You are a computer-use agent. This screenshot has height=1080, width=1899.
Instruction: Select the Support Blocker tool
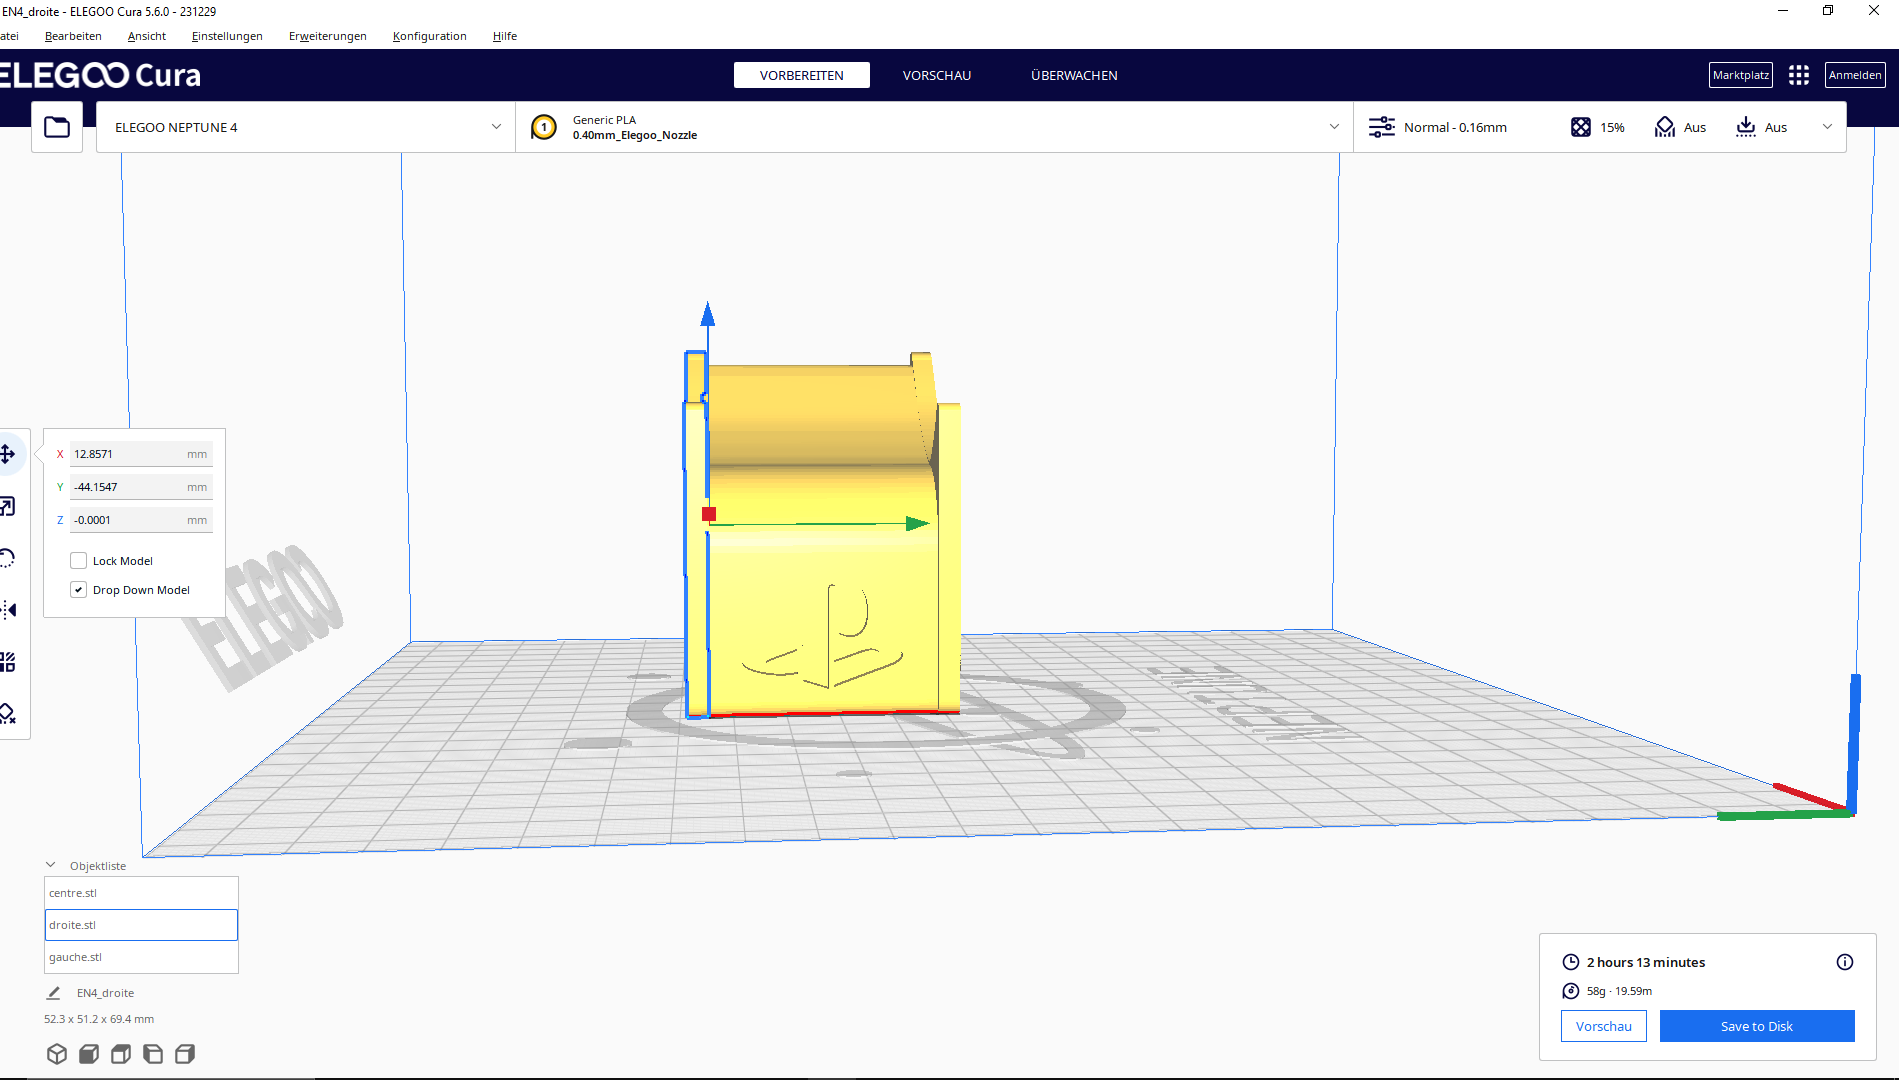tap(7, 713)
